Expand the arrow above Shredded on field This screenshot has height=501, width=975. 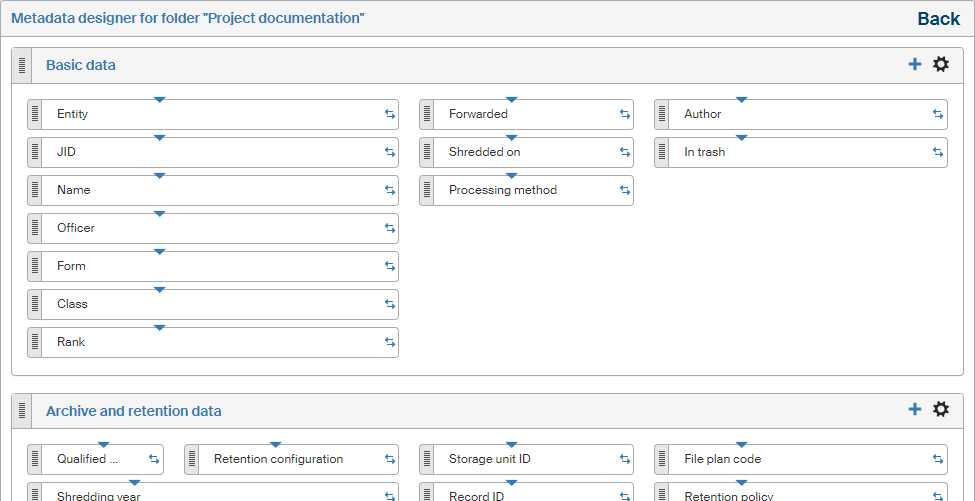point(511,138)
